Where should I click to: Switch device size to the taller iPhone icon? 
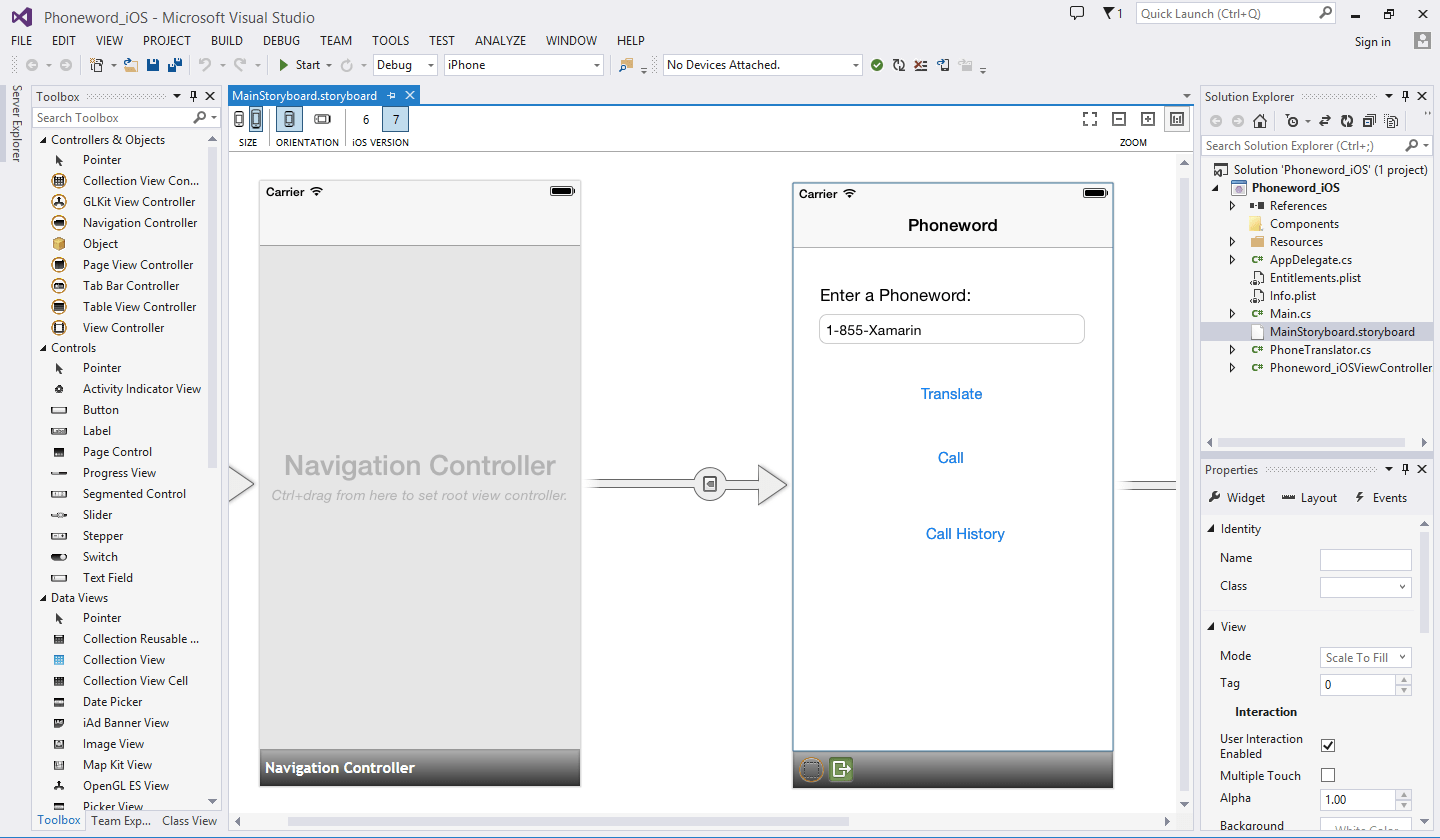point(256,118)
